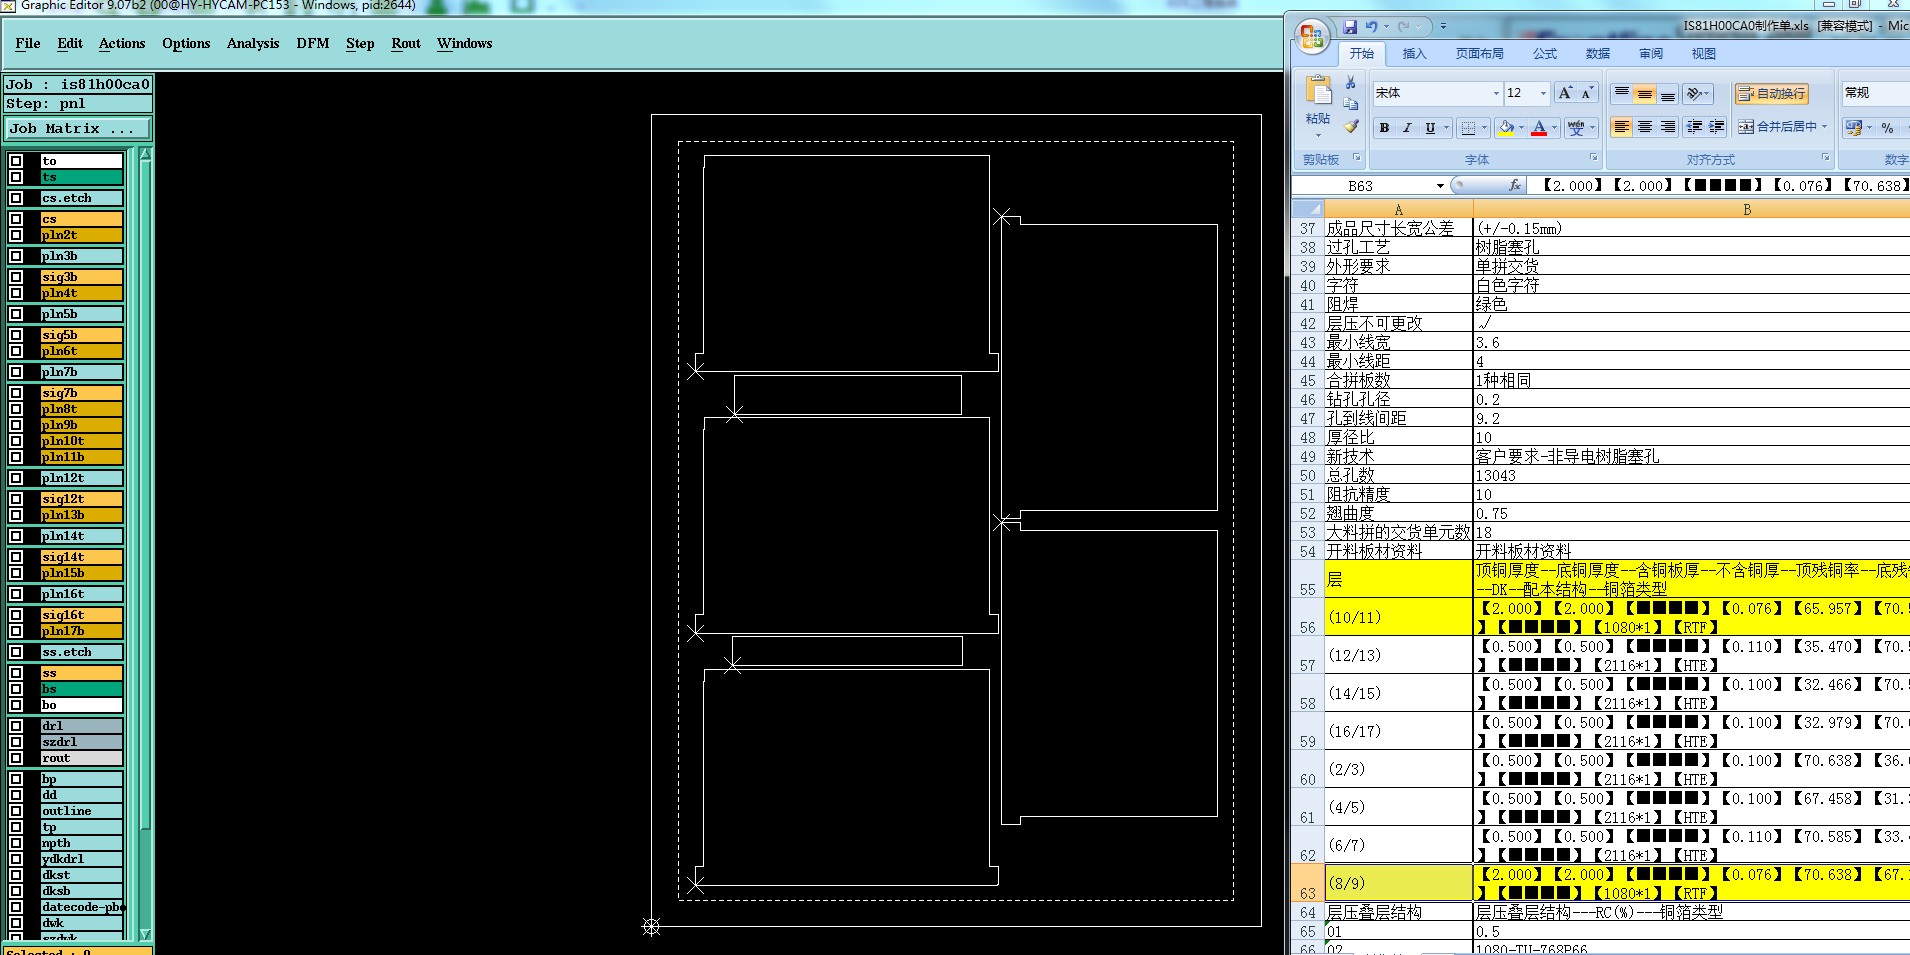The image size is (1910, 955).
Task: Open the 公式 (Formulas) ribbon tab
Action: 1545,54
